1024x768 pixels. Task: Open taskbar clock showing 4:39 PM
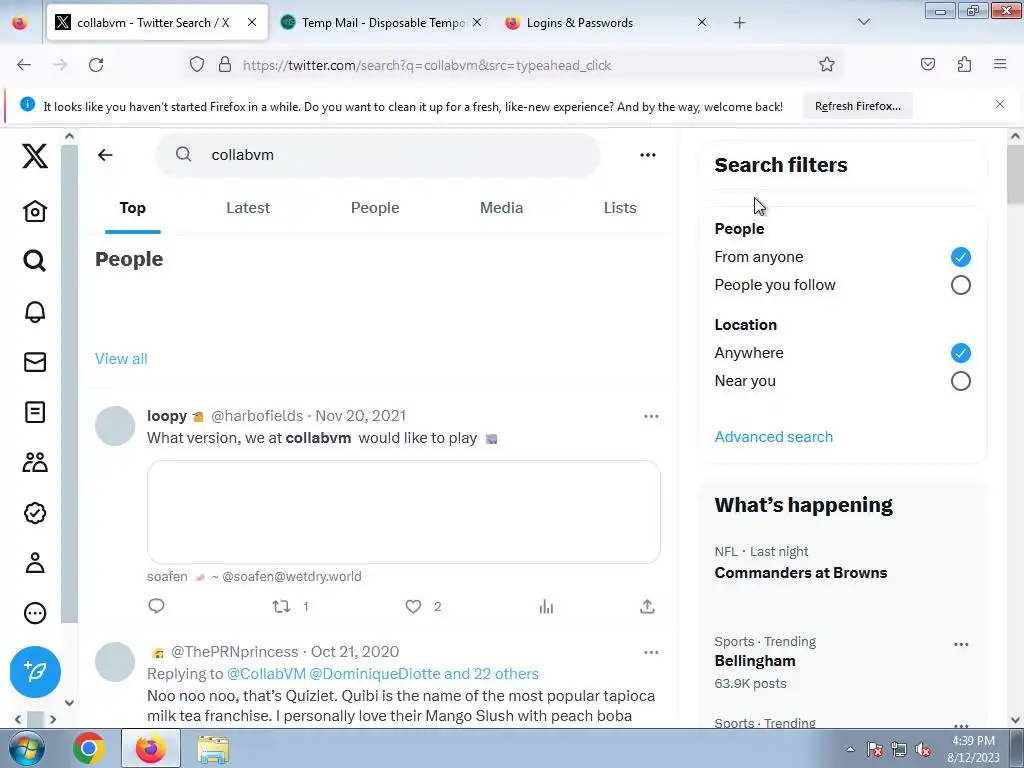click(x=973, y=748)
